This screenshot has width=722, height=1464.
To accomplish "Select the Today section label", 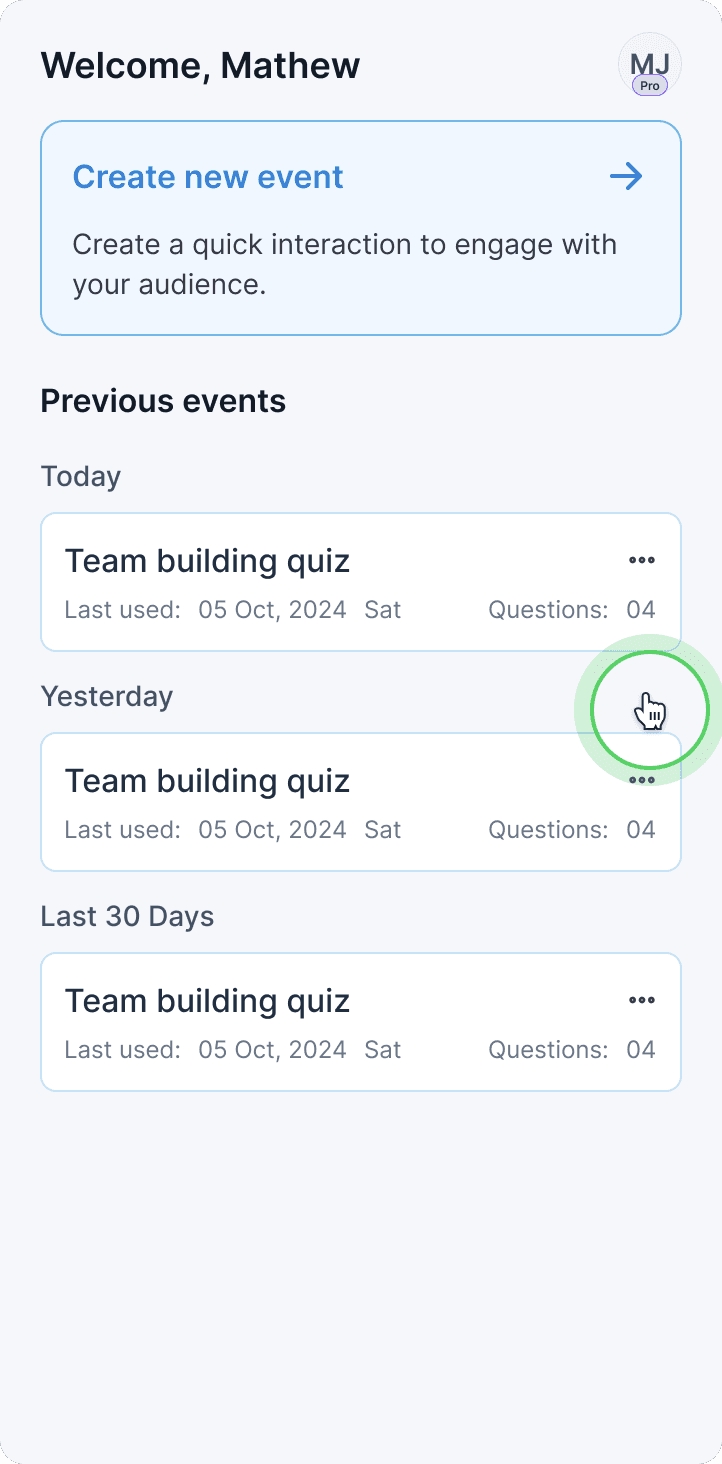I will coord(80,476).
